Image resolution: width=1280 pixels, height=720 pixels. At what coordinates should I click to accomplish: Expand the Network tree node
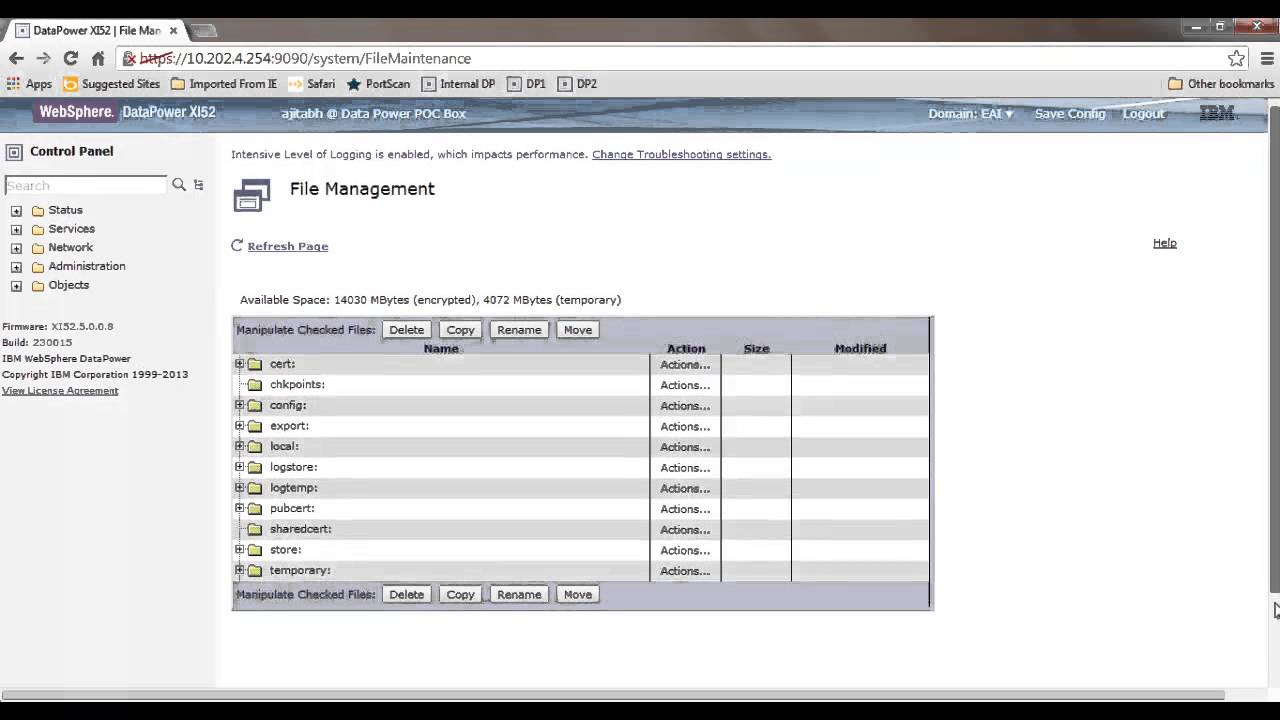point(16,248)
